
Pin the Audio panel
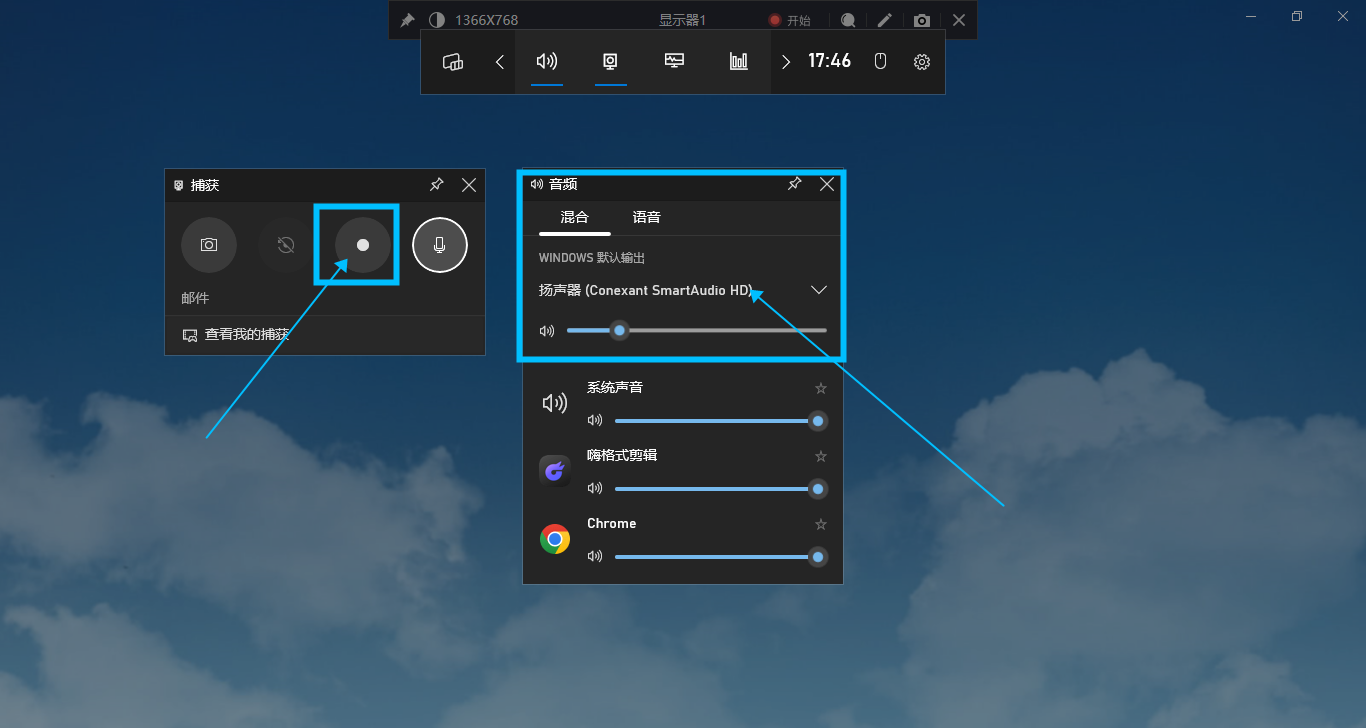(x=794, y=184)
